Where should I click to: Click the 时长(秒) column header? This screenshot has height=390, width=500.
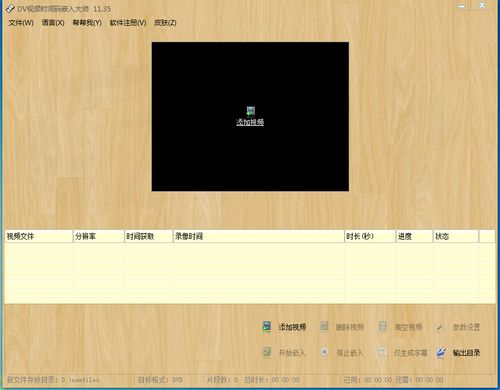(370, 236)
